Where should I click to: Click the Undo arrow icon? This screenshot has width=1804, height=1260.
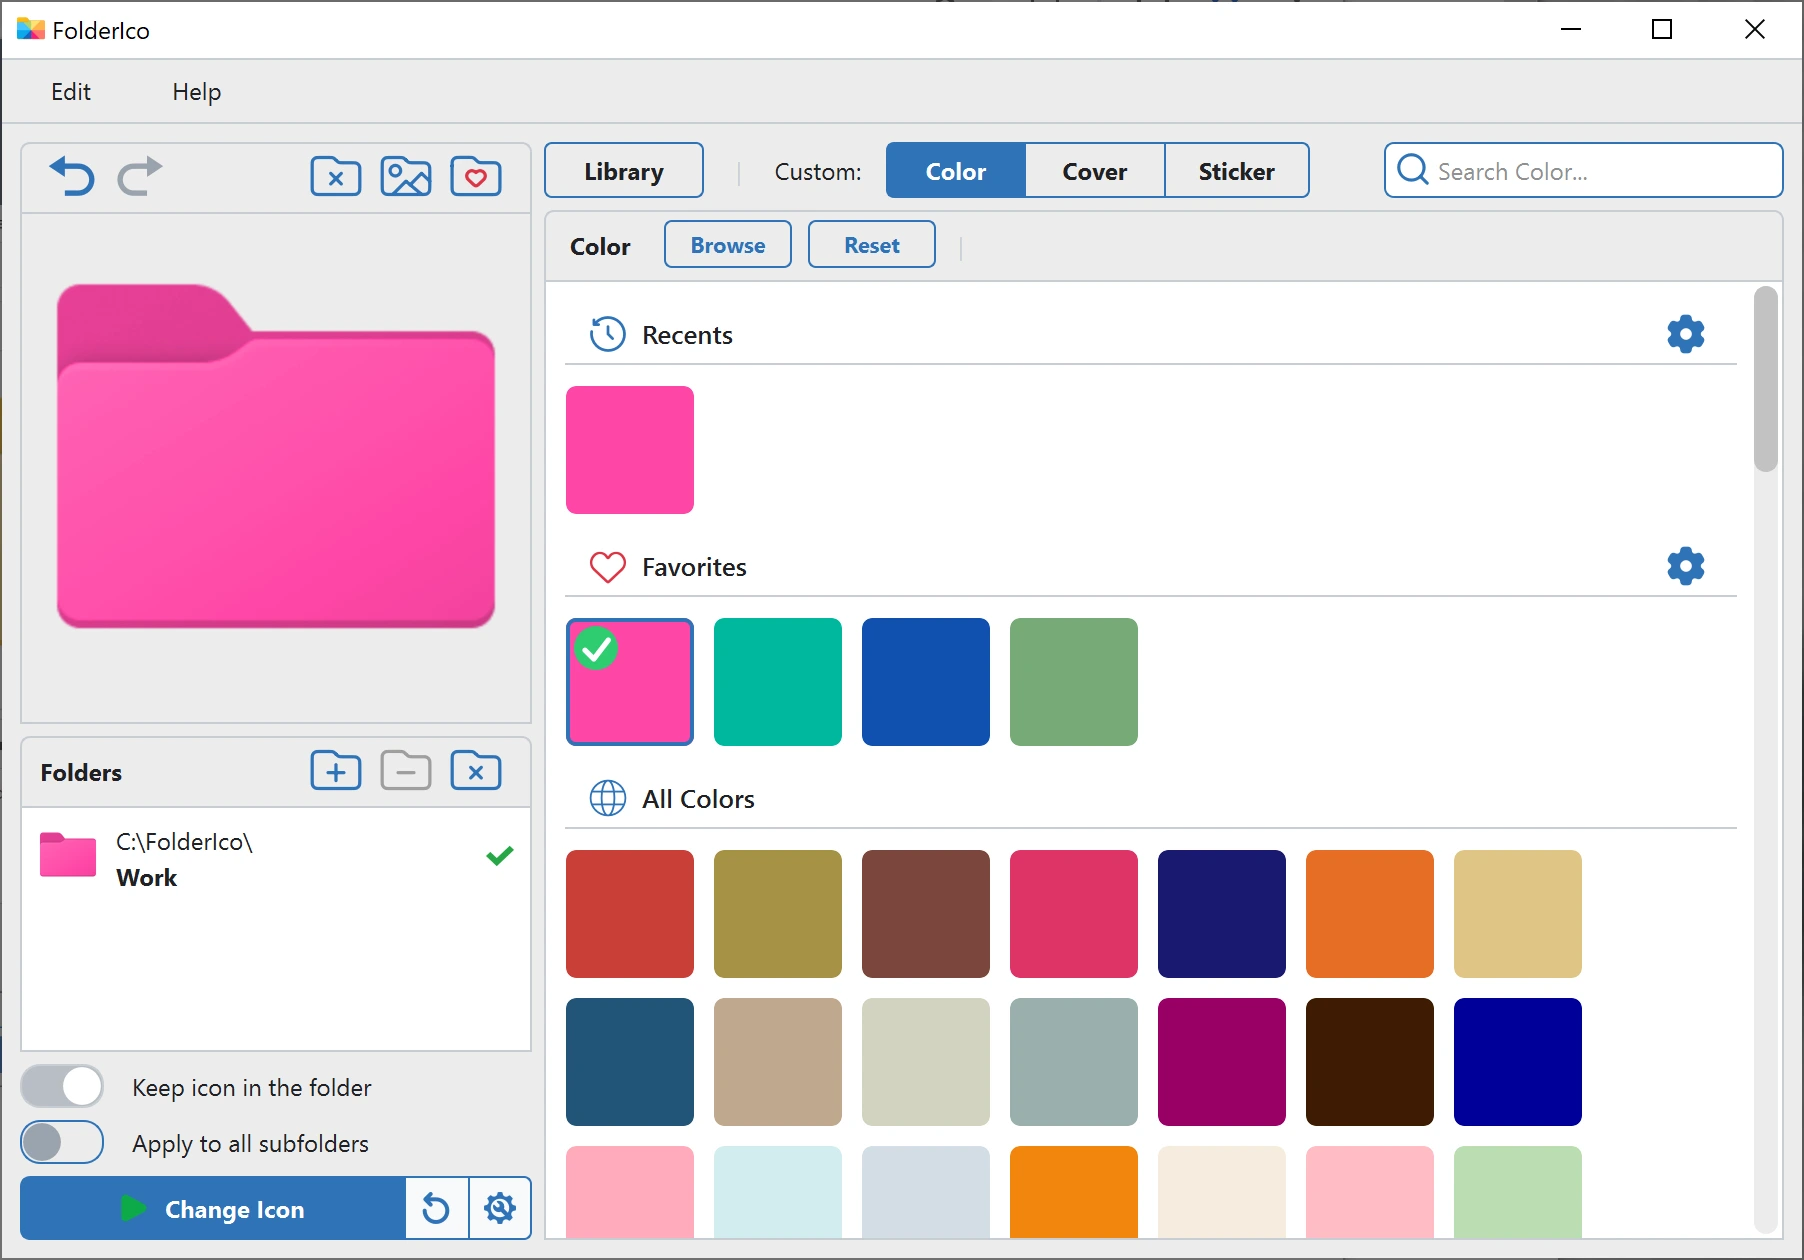72,176
